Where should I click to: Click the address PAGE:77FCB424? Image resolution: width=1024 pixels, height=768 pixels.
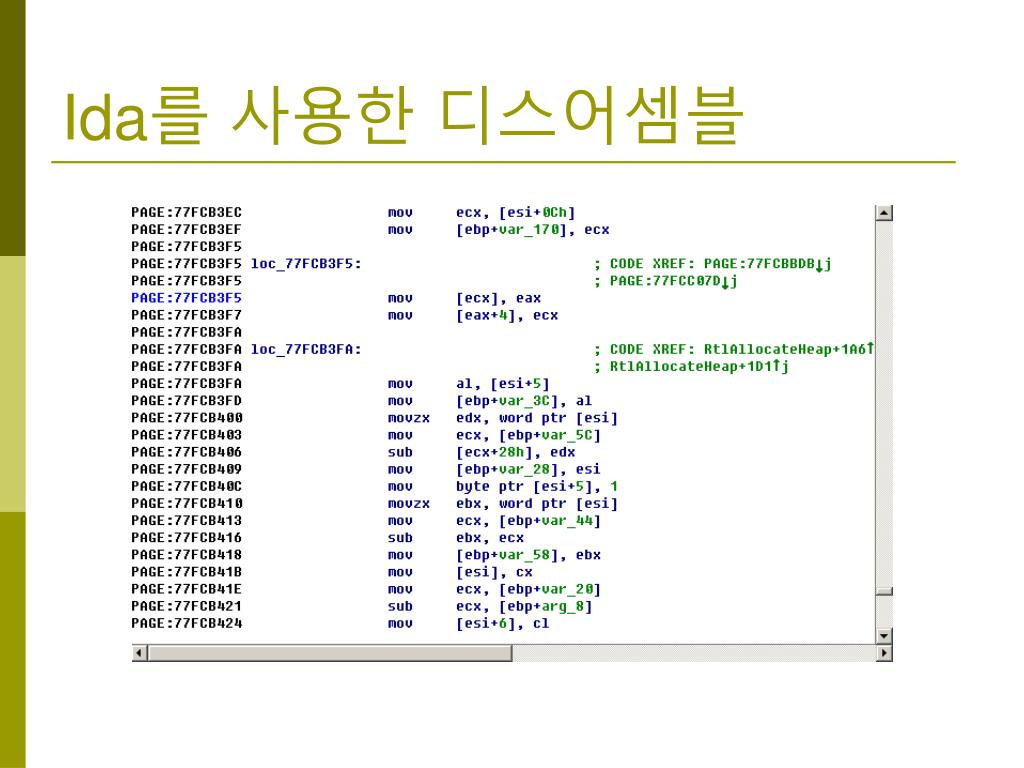coord(186,623)
